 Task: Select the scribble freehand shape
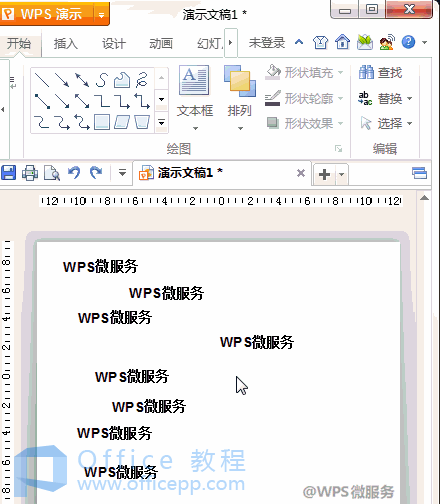(x=142, y=80)
